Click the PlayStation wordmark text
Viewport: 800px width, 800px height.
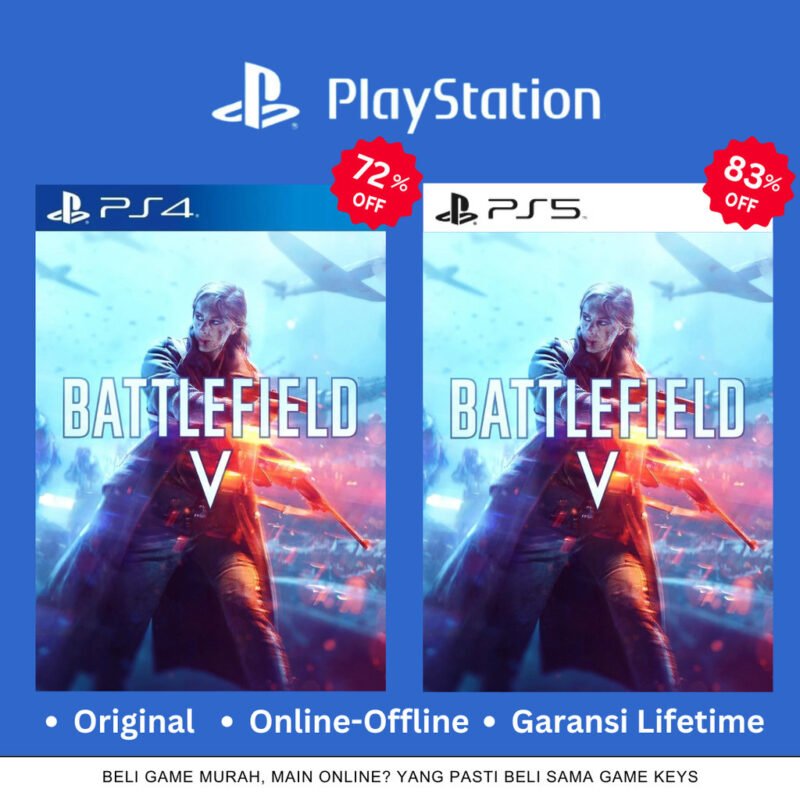[464, 102]
